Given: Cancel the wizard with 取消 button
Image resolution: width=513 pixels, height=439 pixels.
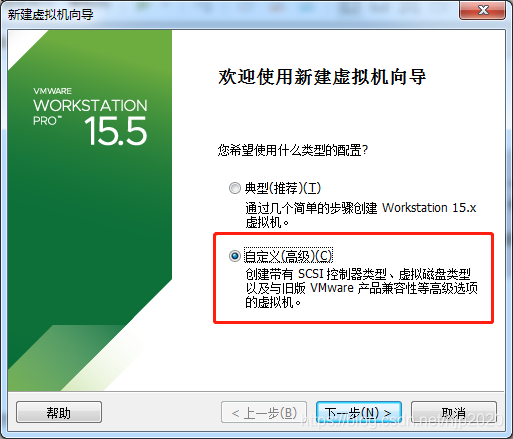Looking at the screenshot, I should [454, 412].
